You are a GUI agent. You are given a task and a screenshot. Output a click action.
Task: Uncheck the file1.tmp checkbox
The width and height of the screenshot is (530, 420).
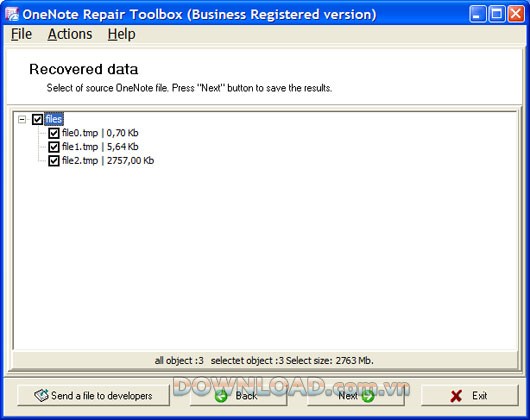click(x=53, y=147)
